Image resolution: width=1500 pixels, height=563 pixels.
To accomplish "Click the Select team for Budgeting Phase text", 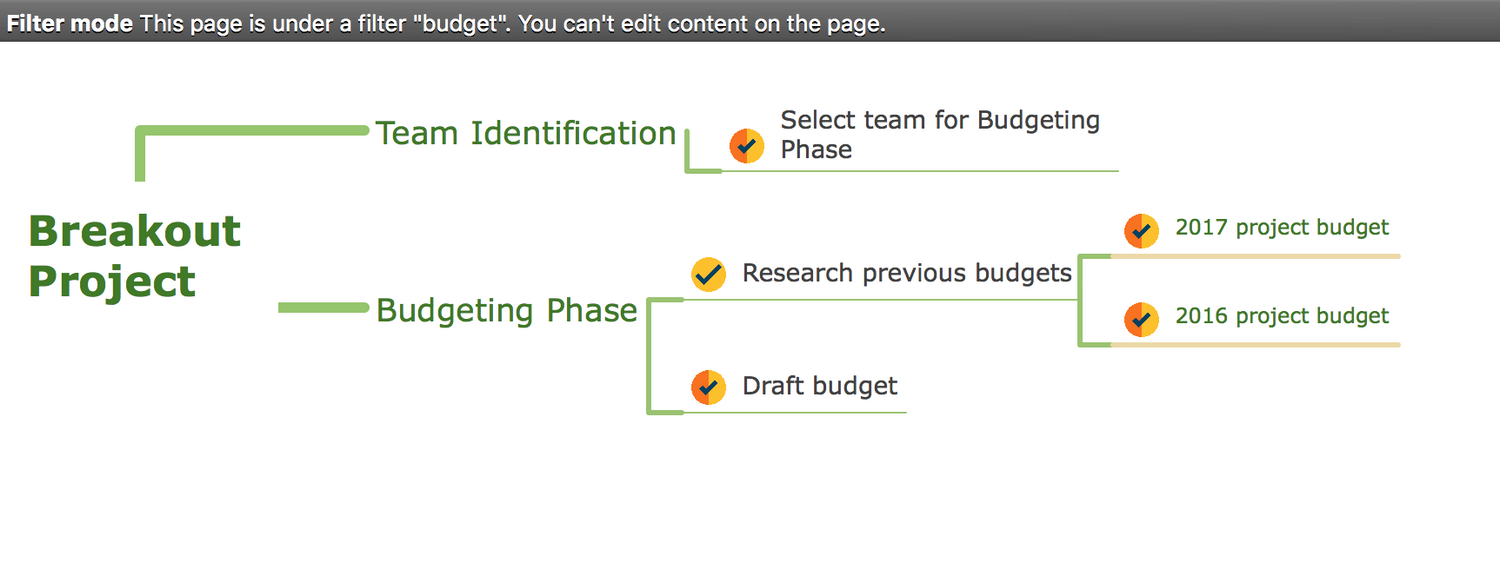I will click(940, 135).
